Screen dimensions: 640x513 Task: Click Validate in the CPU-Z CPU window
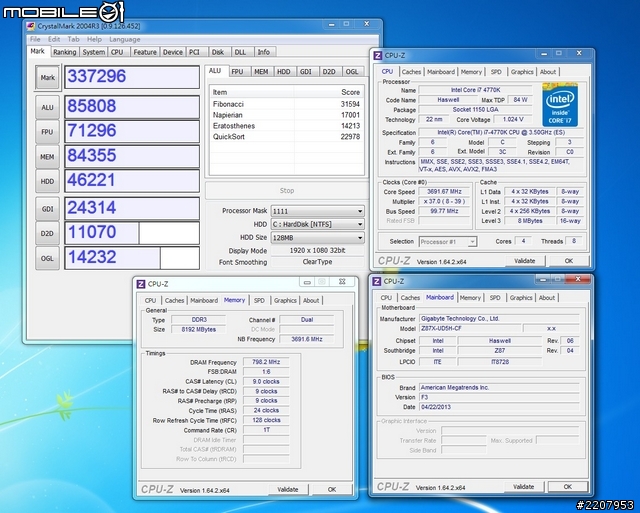point(524,261)
